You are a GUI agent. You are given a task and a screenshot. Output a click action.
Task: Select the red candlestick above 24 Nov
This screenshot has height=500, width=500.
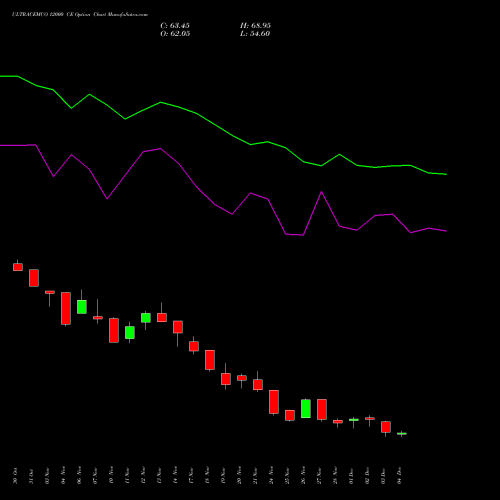click(x=274, y=402)
